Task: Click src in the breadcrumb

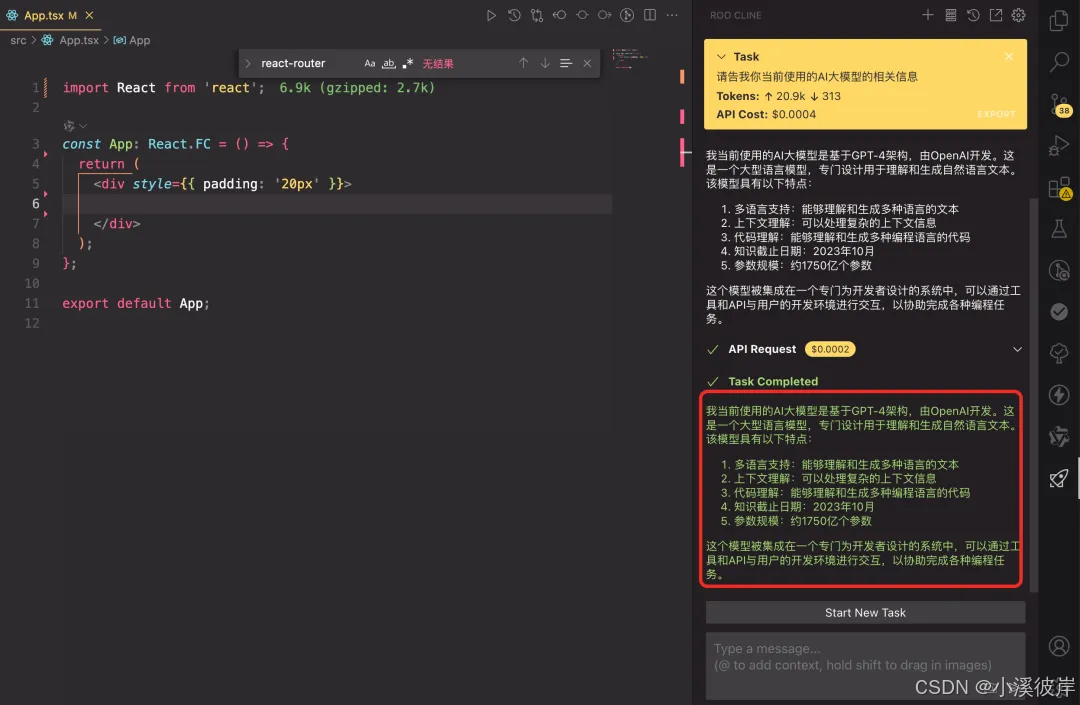Action: 19,40
